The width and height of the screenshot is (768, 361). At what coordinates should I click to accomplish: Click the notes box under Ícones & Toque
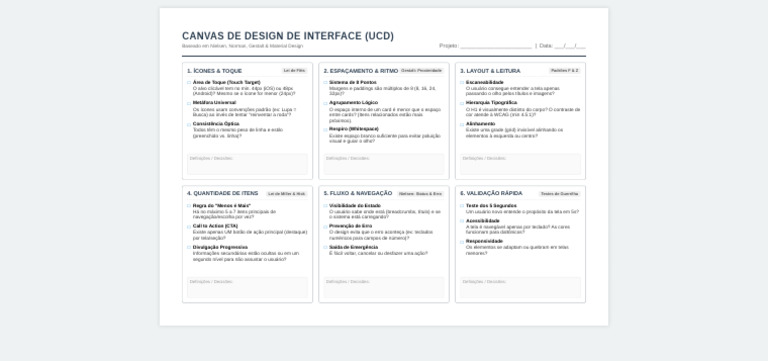pos(247,164)
